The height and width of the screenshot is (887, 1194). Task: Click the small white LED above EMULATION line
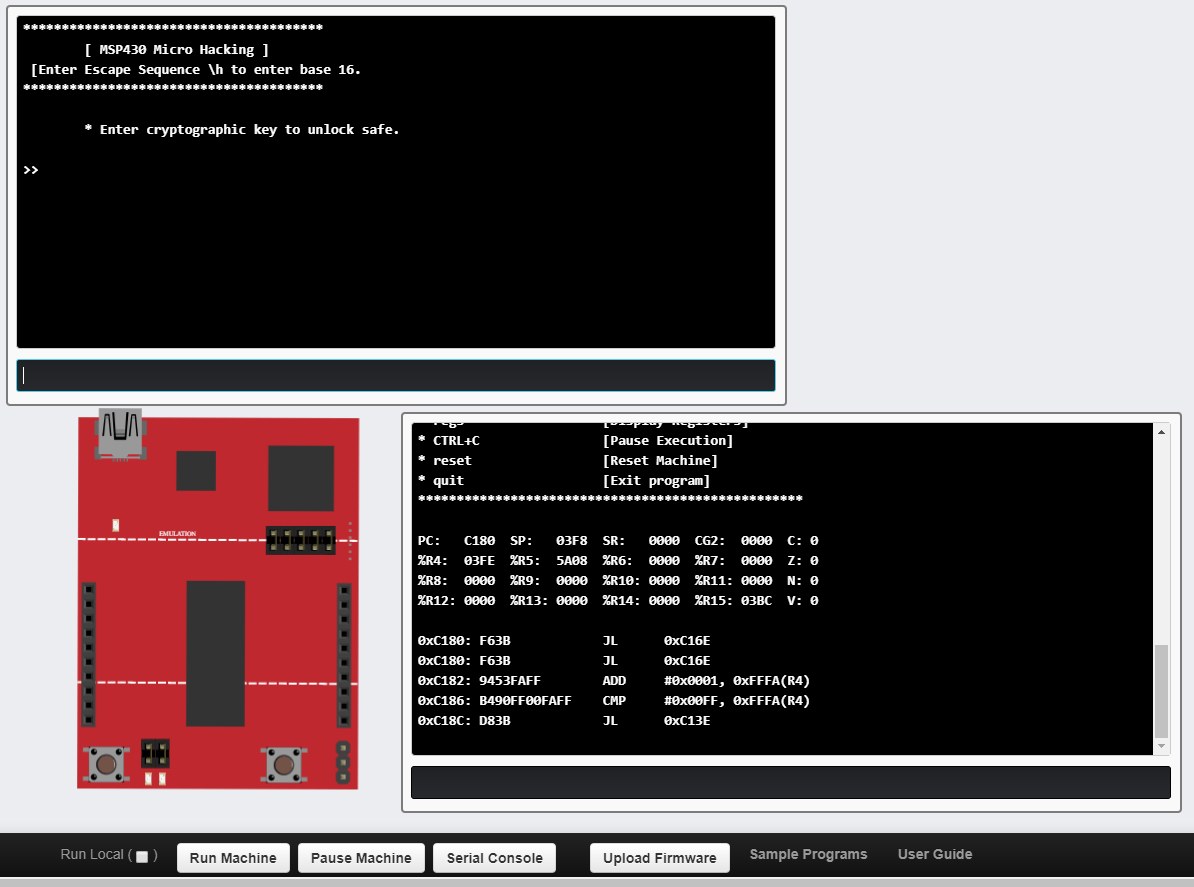[x=116, y=525]
